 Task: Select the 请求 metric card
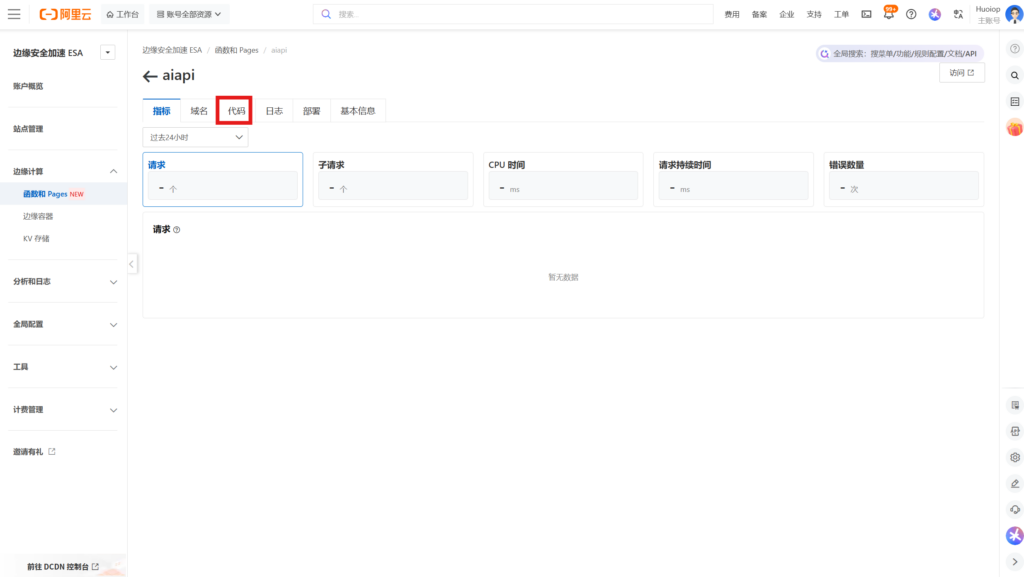(x=223, y=179)
